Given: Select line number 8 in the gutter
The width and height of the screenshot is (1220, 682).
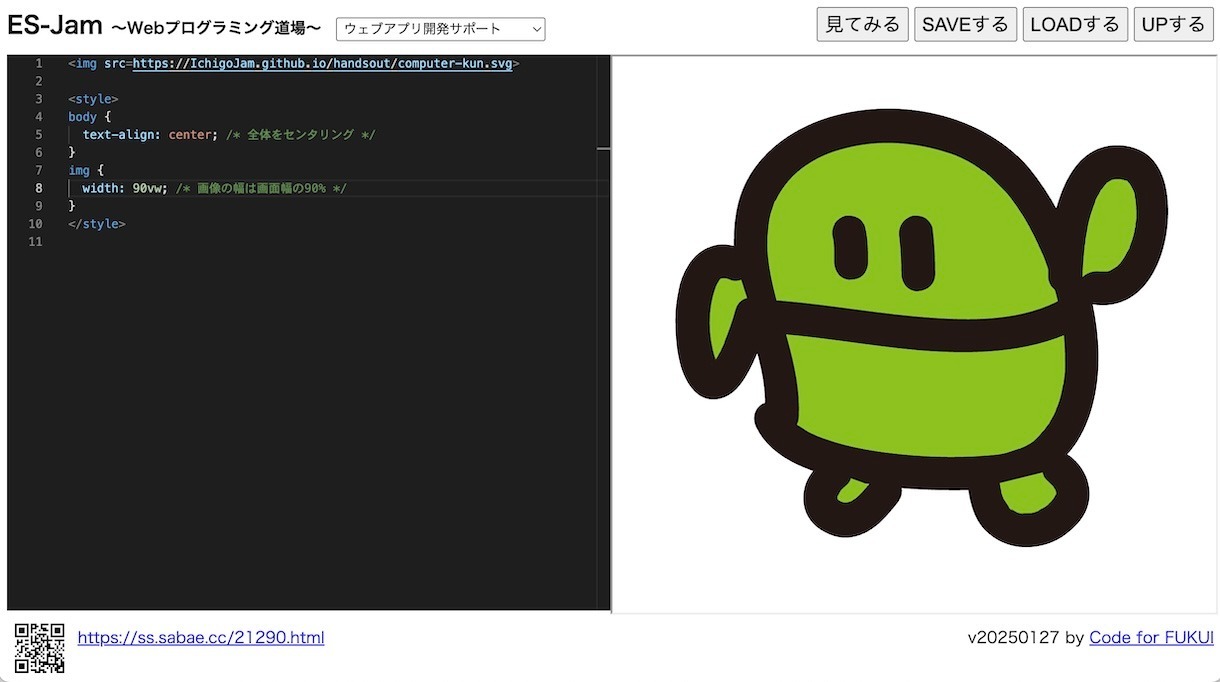Looking at the screenshot, I should click(x=39, y=188).
